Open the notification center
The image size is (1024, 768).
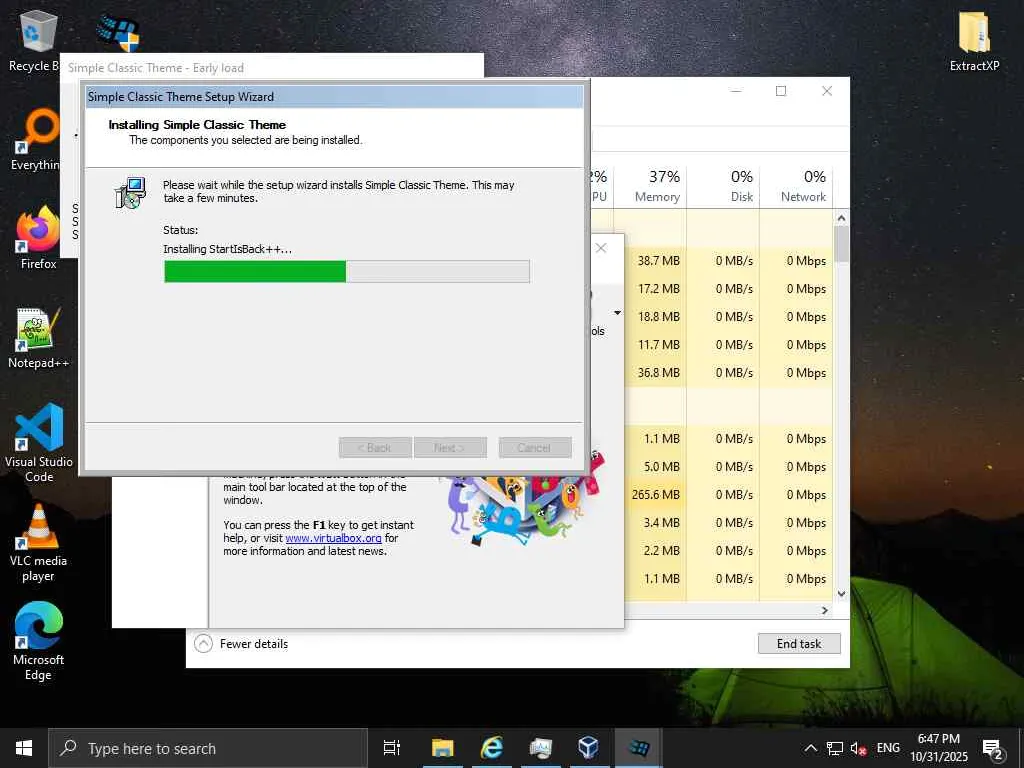pos(993,748)
